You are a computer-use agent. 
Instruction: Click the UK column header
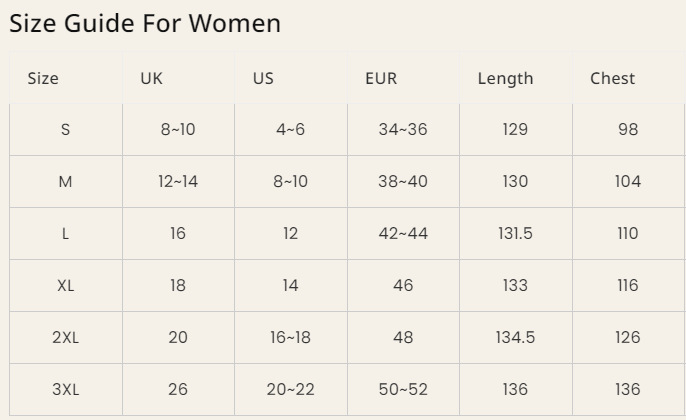(x=151, y=78)
